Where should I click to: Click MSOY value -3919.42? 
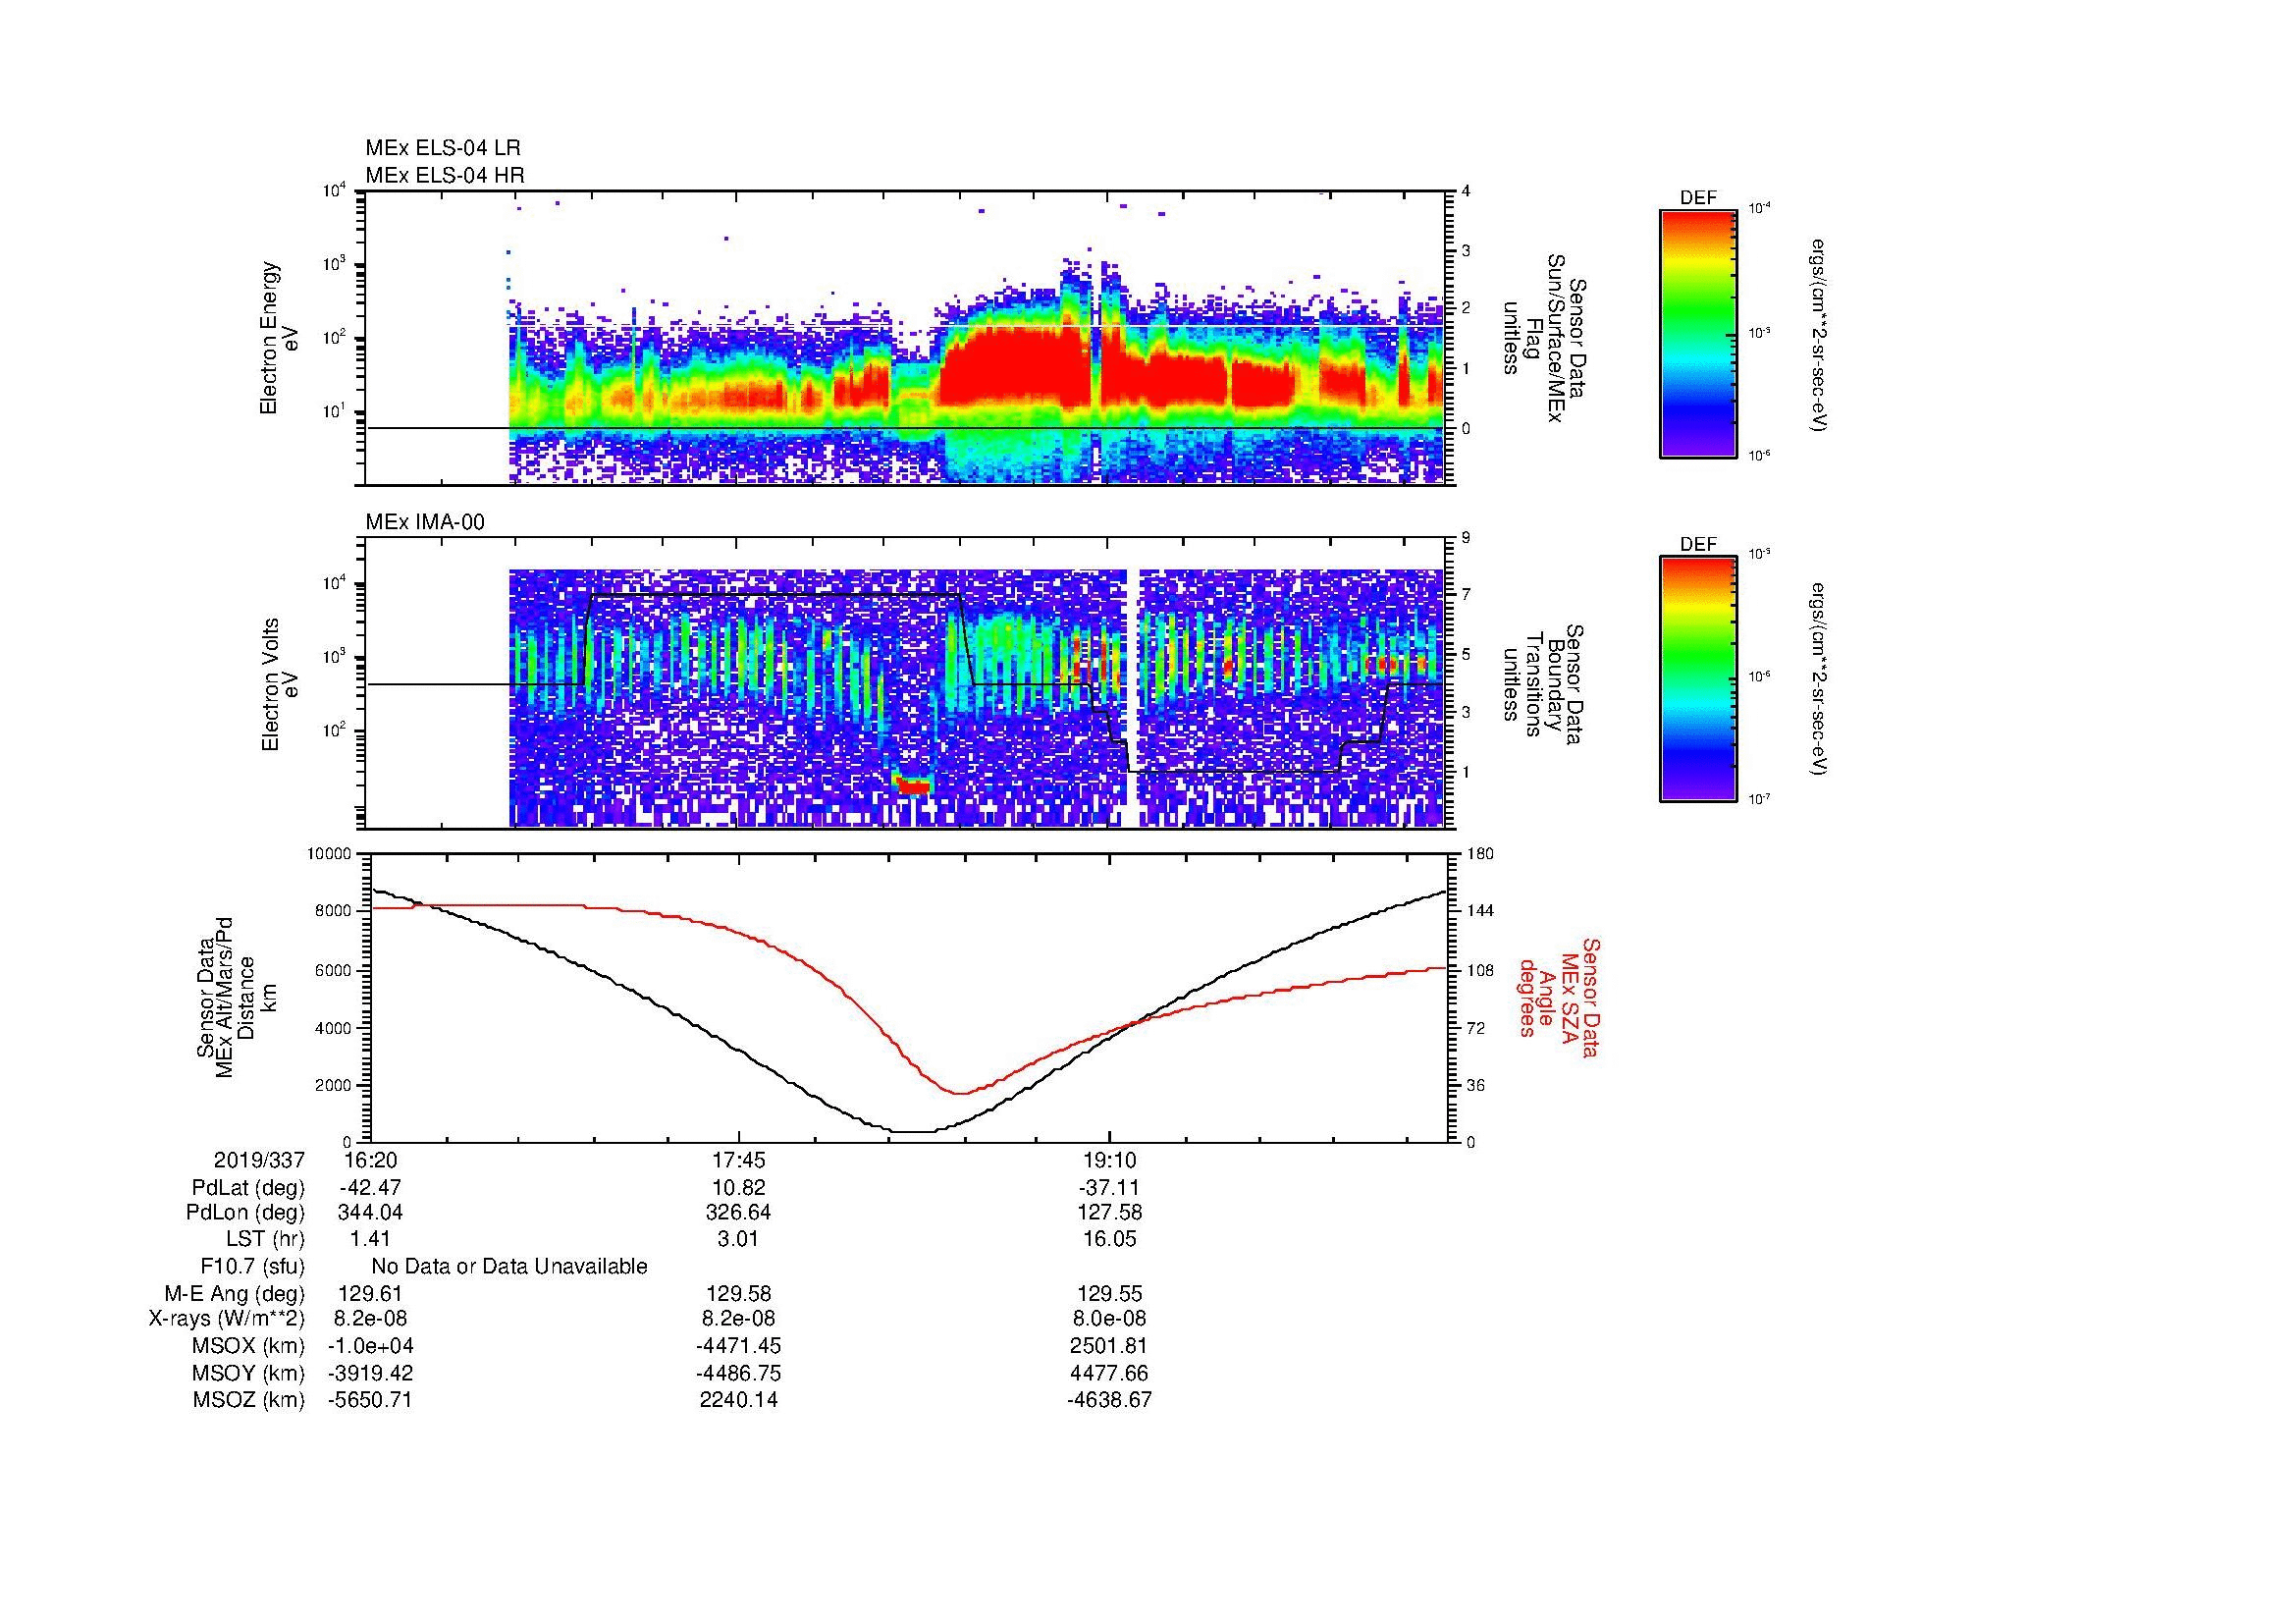[x=370, y=1373]
